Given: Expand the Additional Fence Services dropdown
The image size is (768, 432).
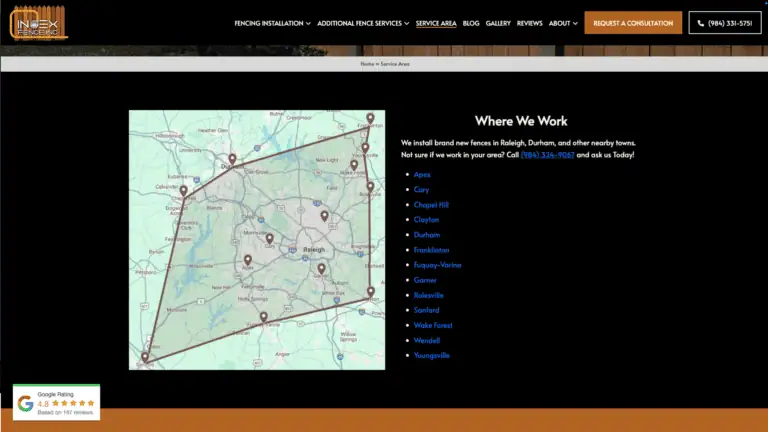Looking at the screenshot, I should [x=363, y=23].
